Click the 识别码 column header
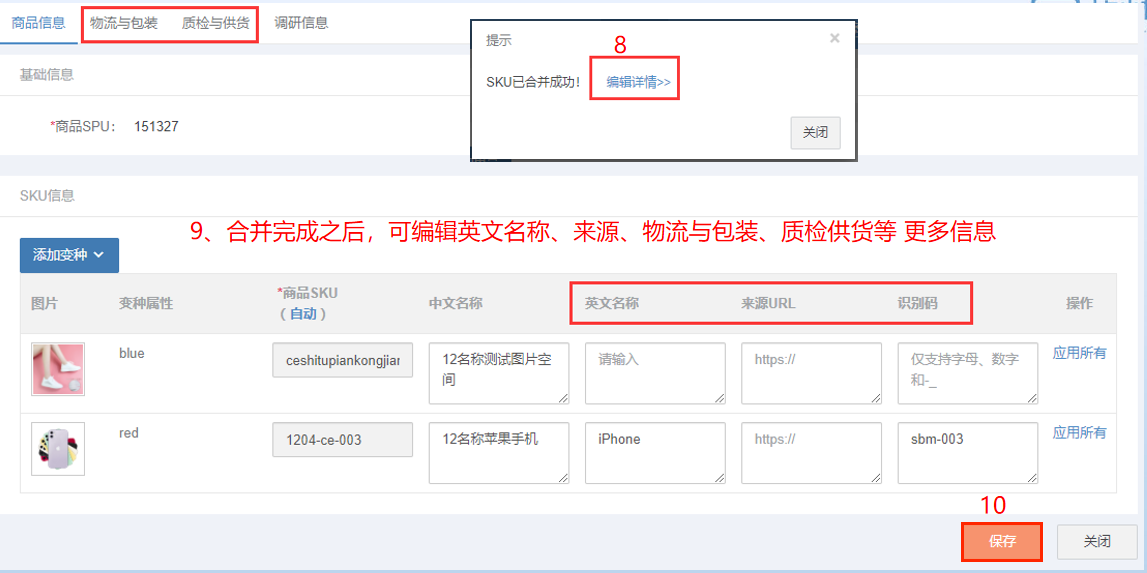The width and height of the screenshot is (1147, 573). (x=918, y=304)
